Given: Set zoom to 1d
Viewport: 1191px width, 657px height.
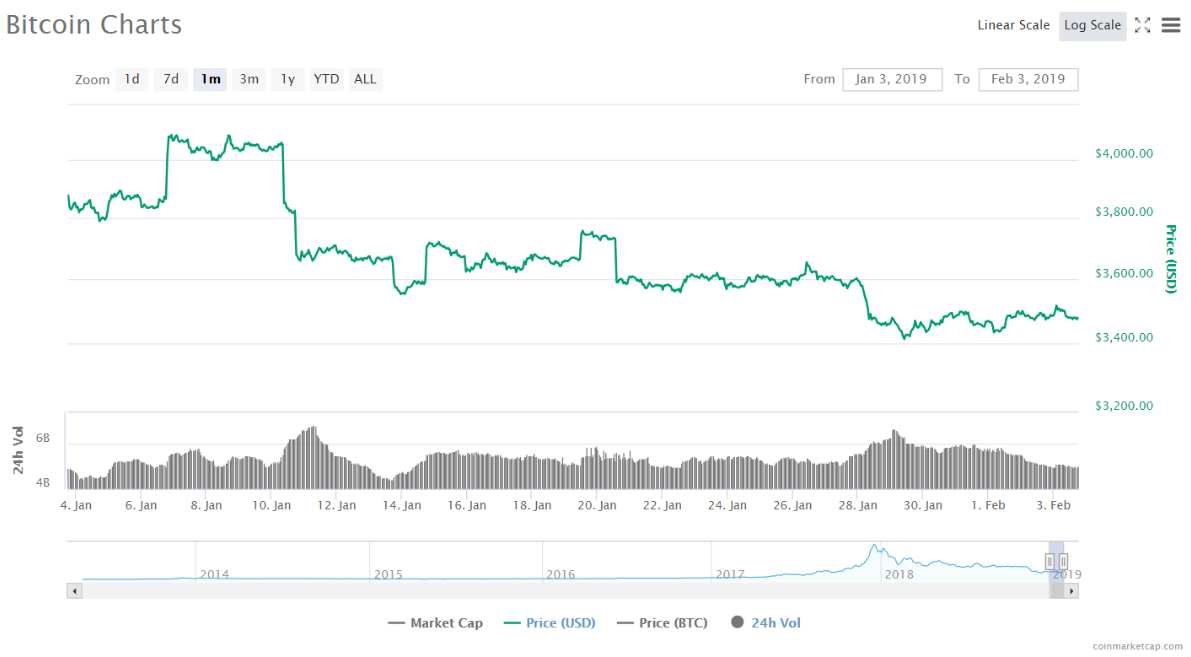Looking at the screenshot, I should click(x=132, y=79).
